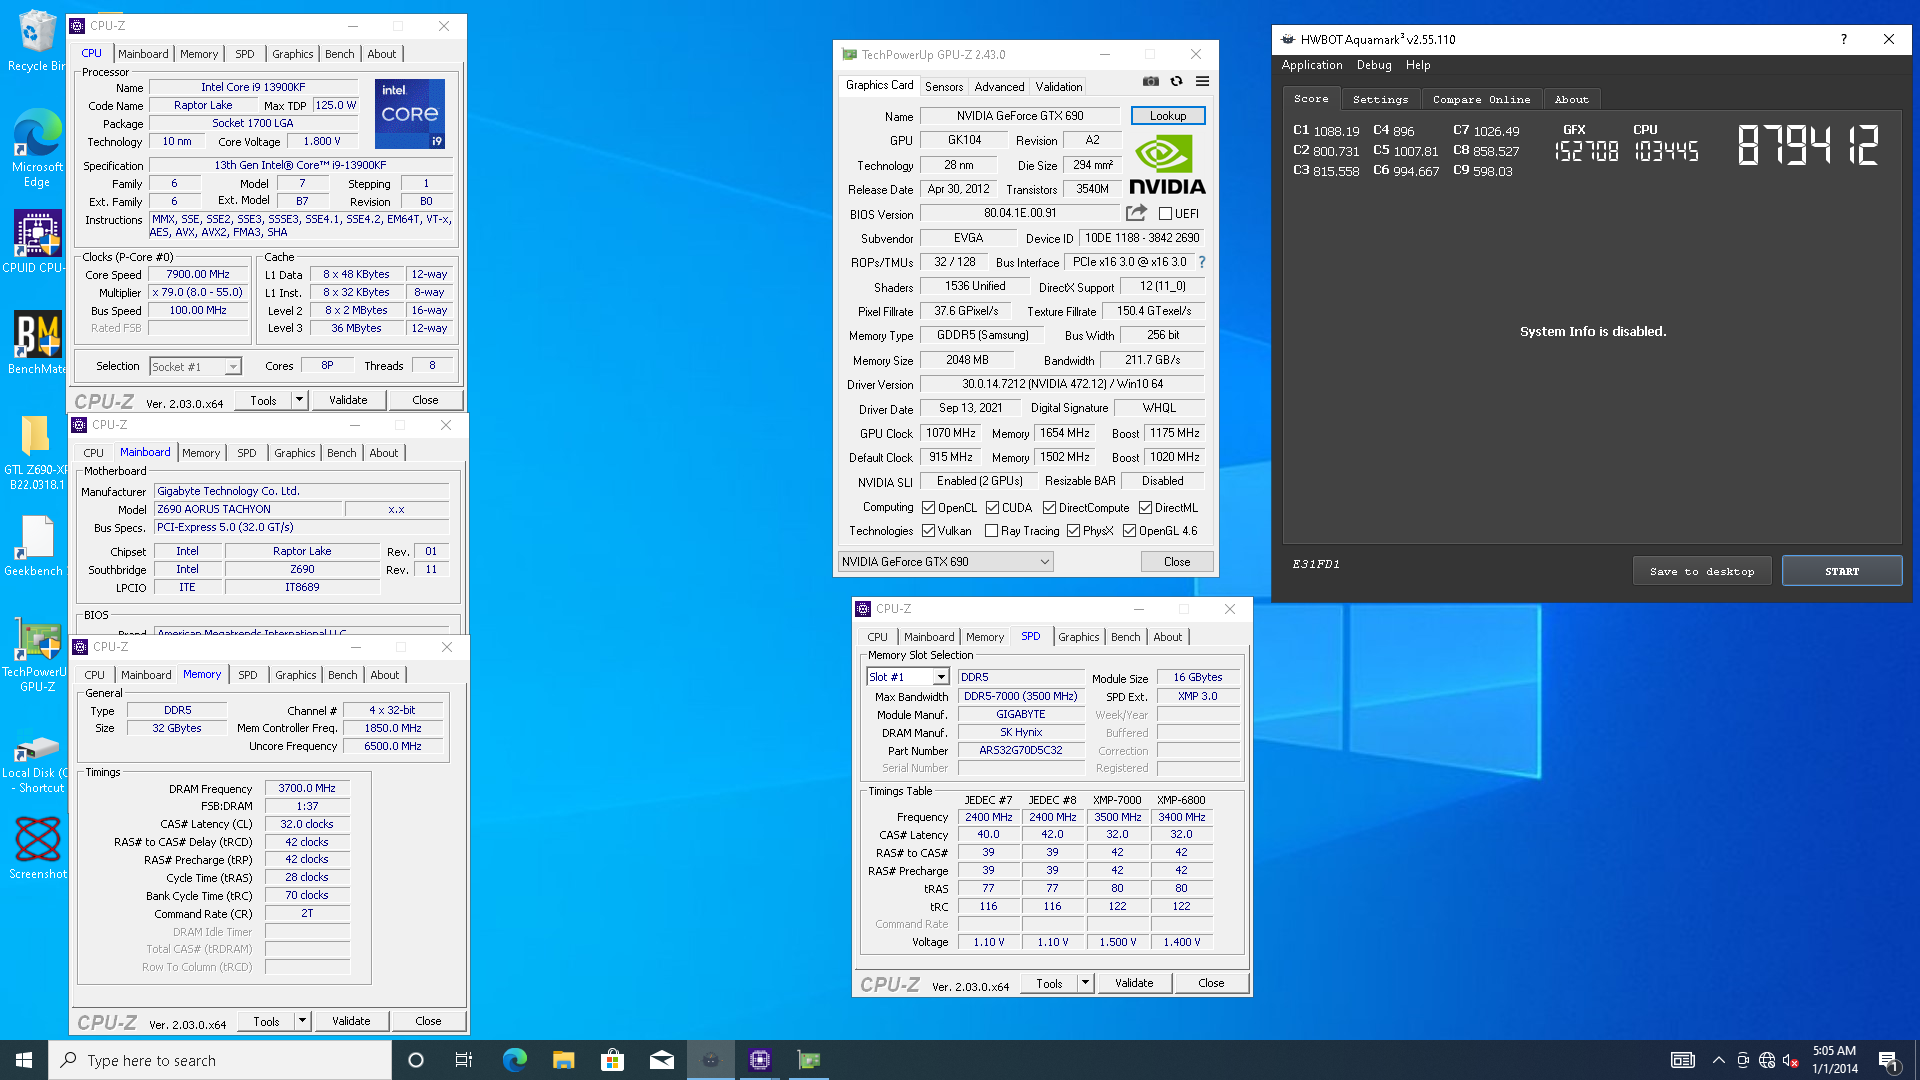Toggle OpenCL checkbox in GPU-Z
The image size is (1920, 1080).
(928, 508)
